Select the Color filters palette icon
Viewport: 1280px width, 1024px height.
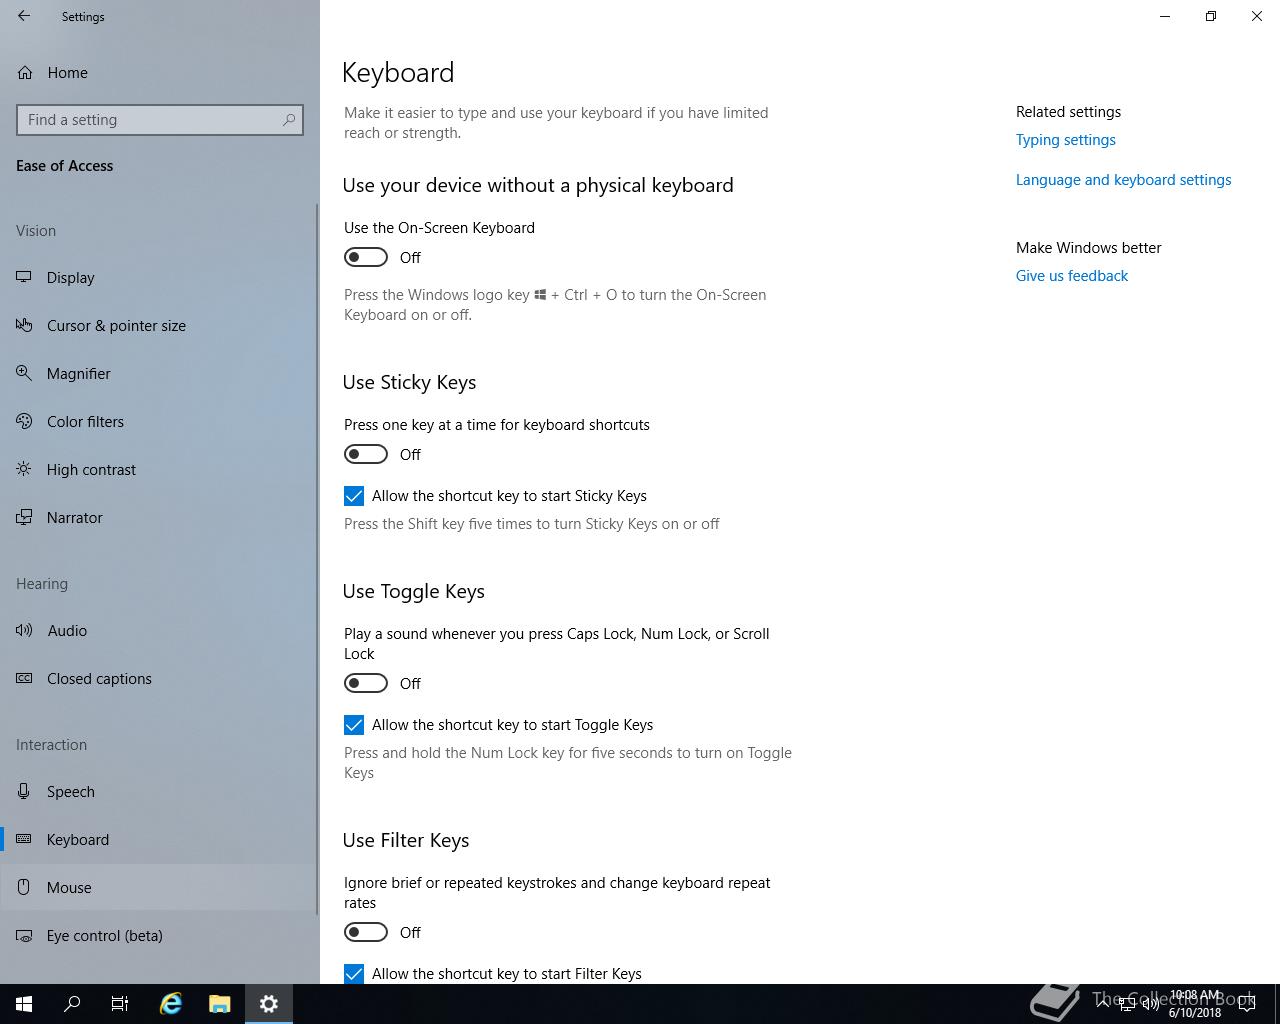click(24, 421)
